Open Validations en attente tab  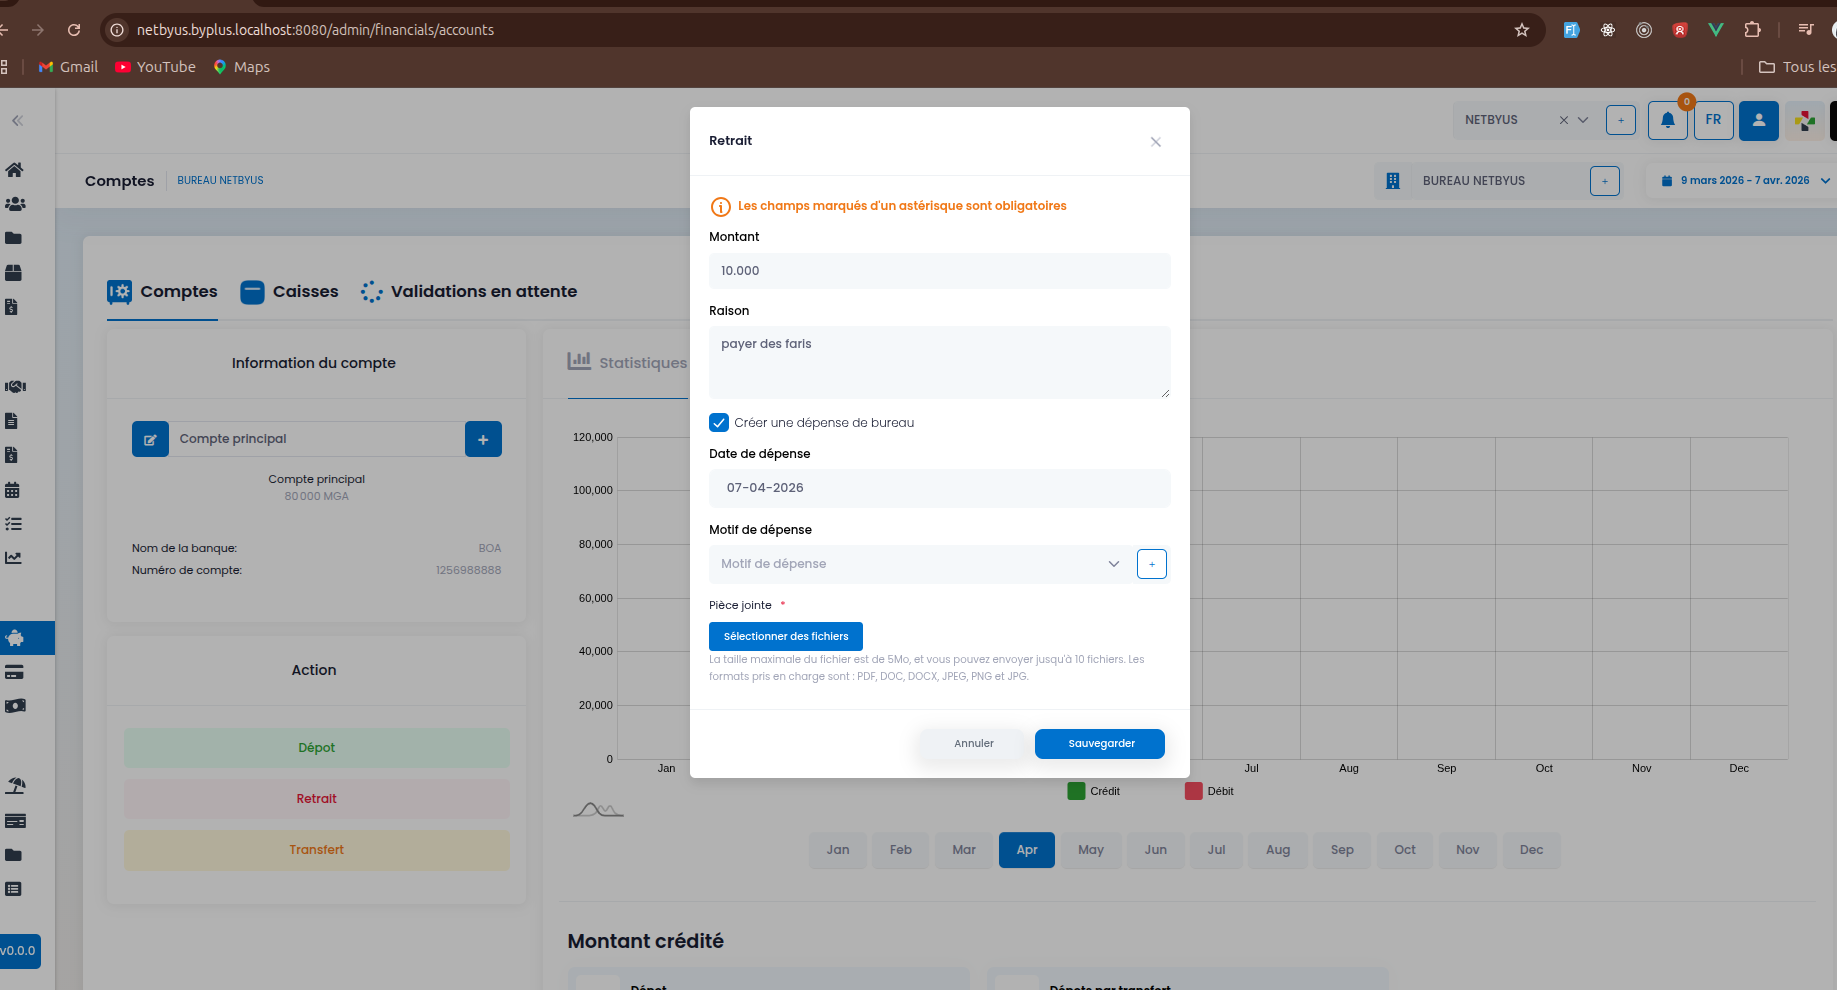click(x=469, y=292)
